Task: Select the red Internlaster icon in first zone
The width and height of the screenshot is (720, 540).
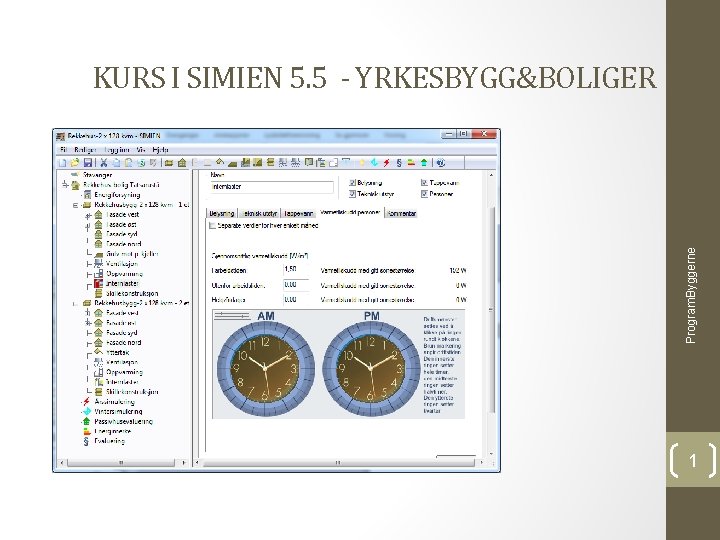Action: click(x=98, y=283)
